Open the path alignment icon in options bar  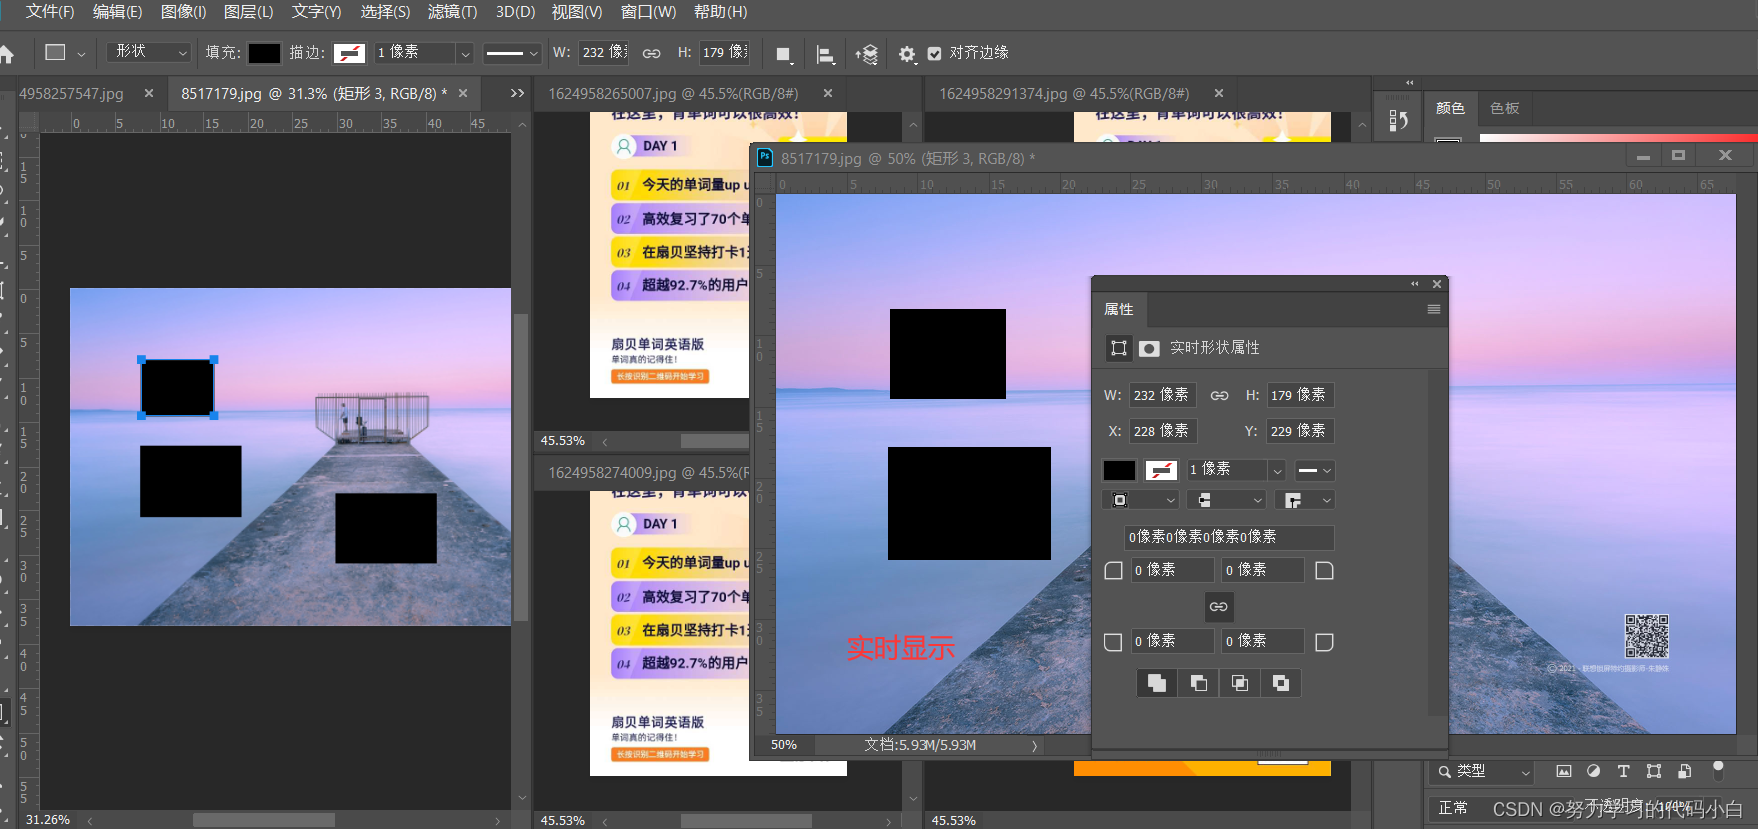pyautogui.click(x=825, y=54)
